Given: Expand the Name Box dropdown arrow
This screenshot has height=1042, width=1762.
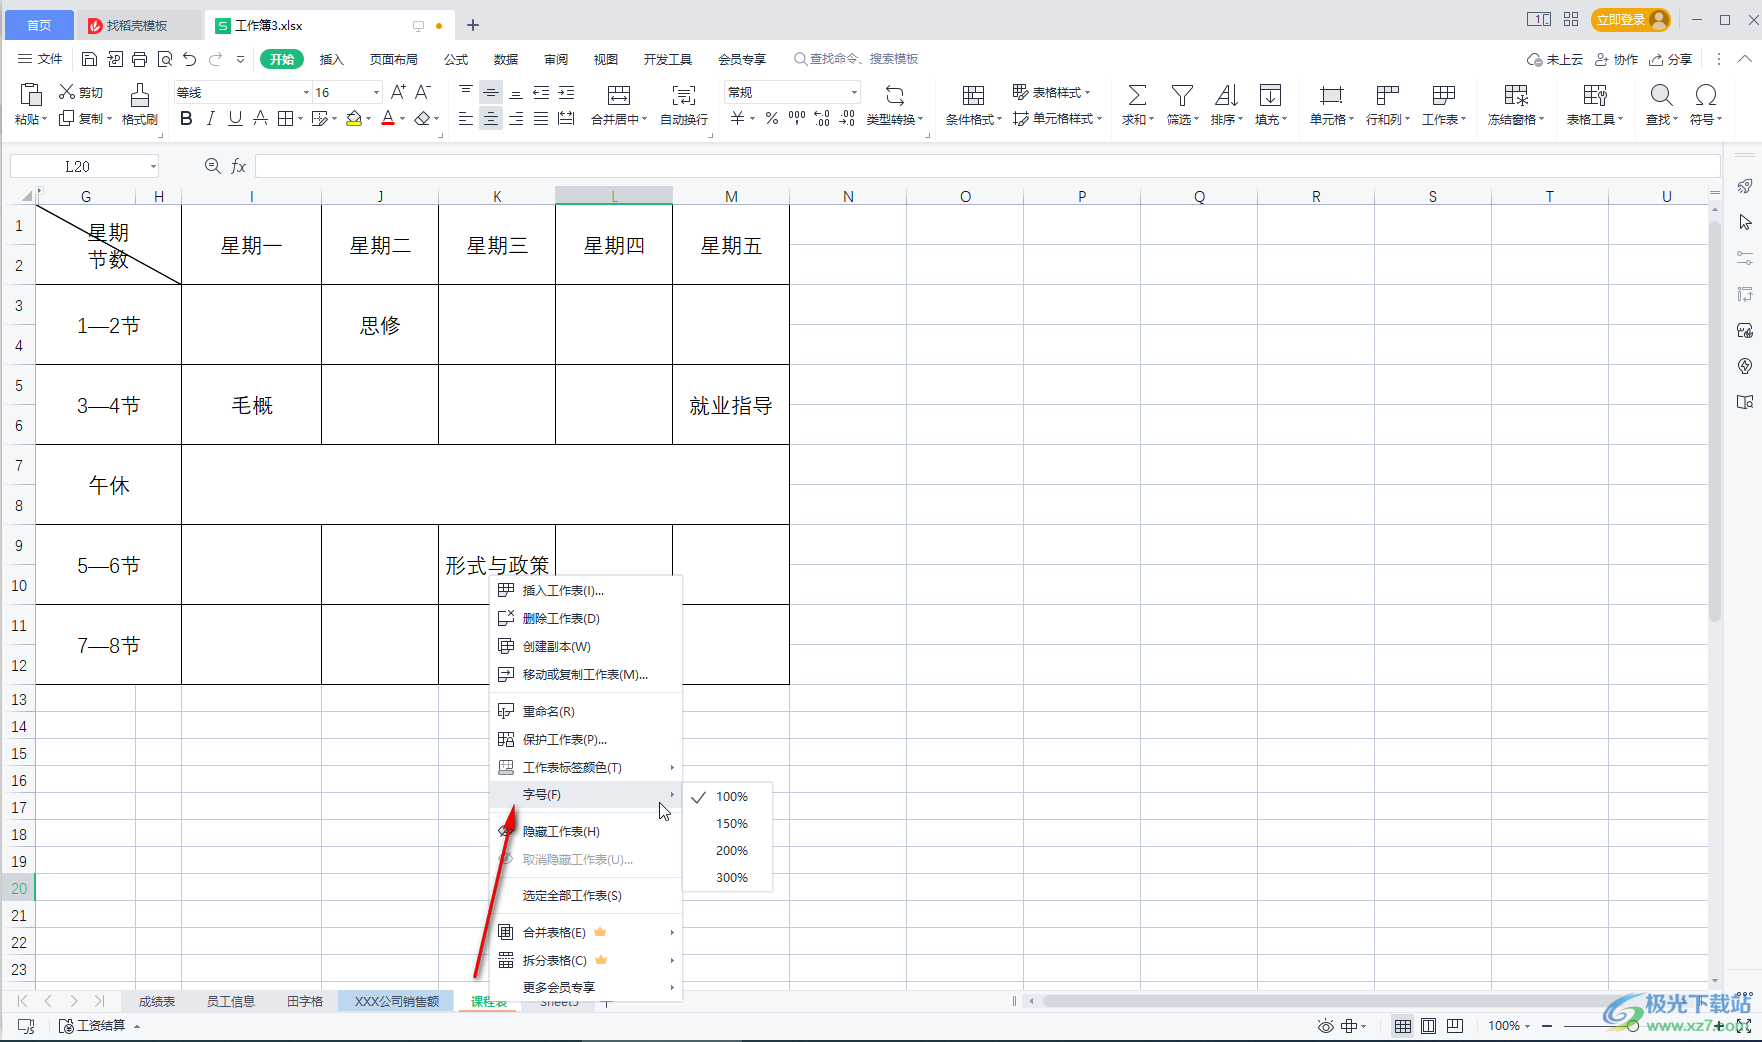Looking at the screenshot, I should 153,166.
